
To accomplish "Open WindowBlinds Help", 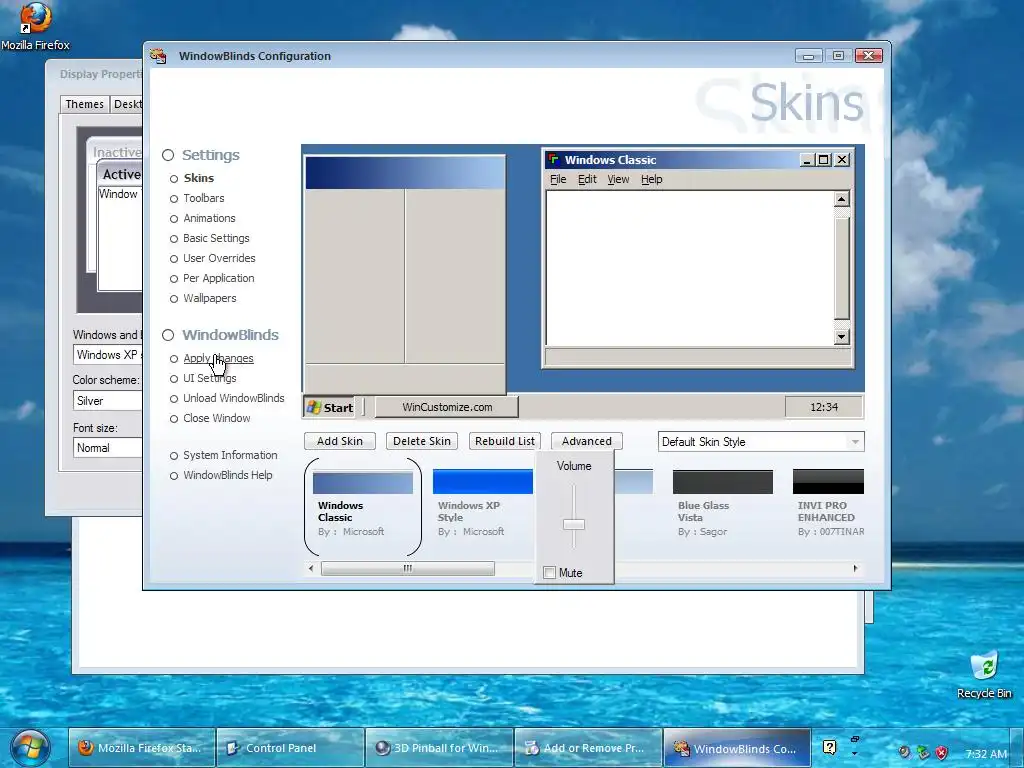I will pyautogui.click(x=228, y=475).
